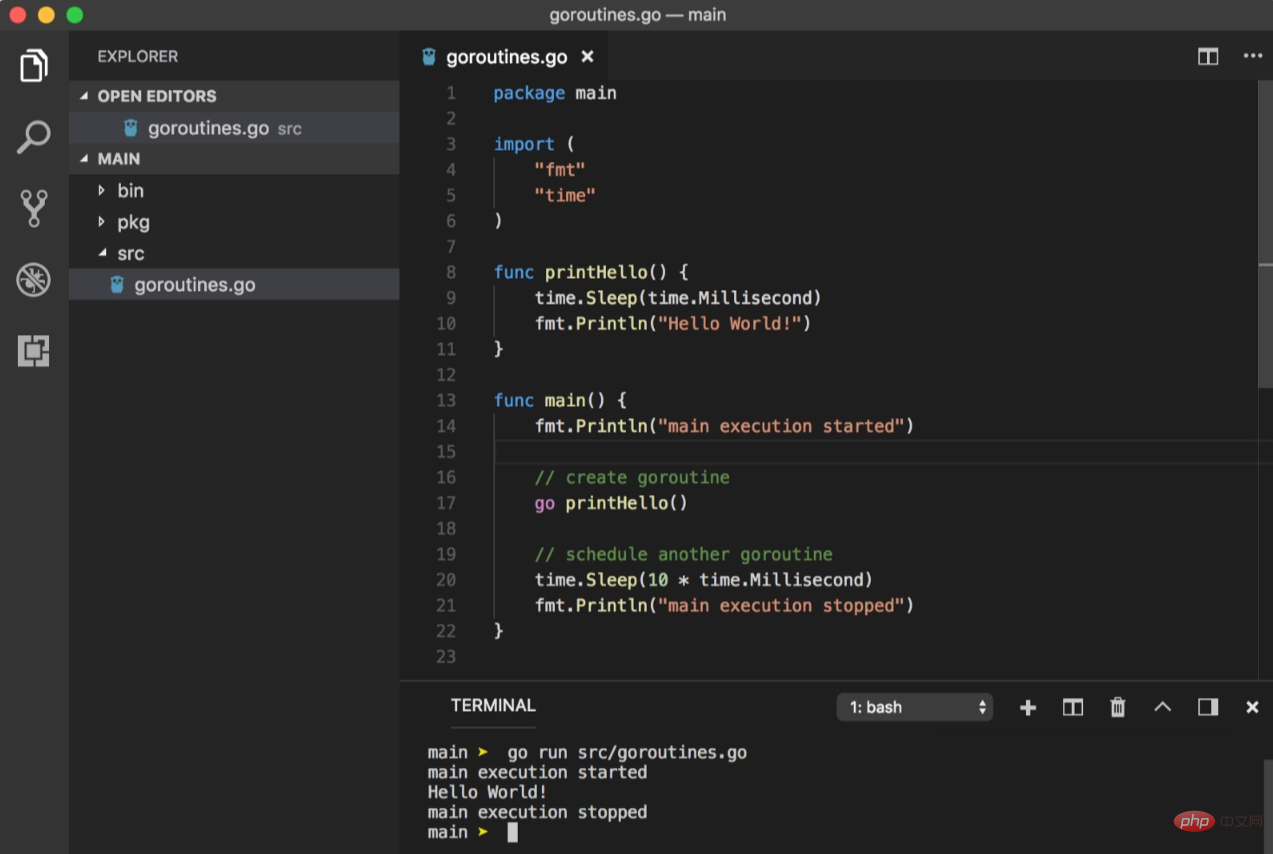Open the editor More Actions ellipsis

click(1252, 57)
